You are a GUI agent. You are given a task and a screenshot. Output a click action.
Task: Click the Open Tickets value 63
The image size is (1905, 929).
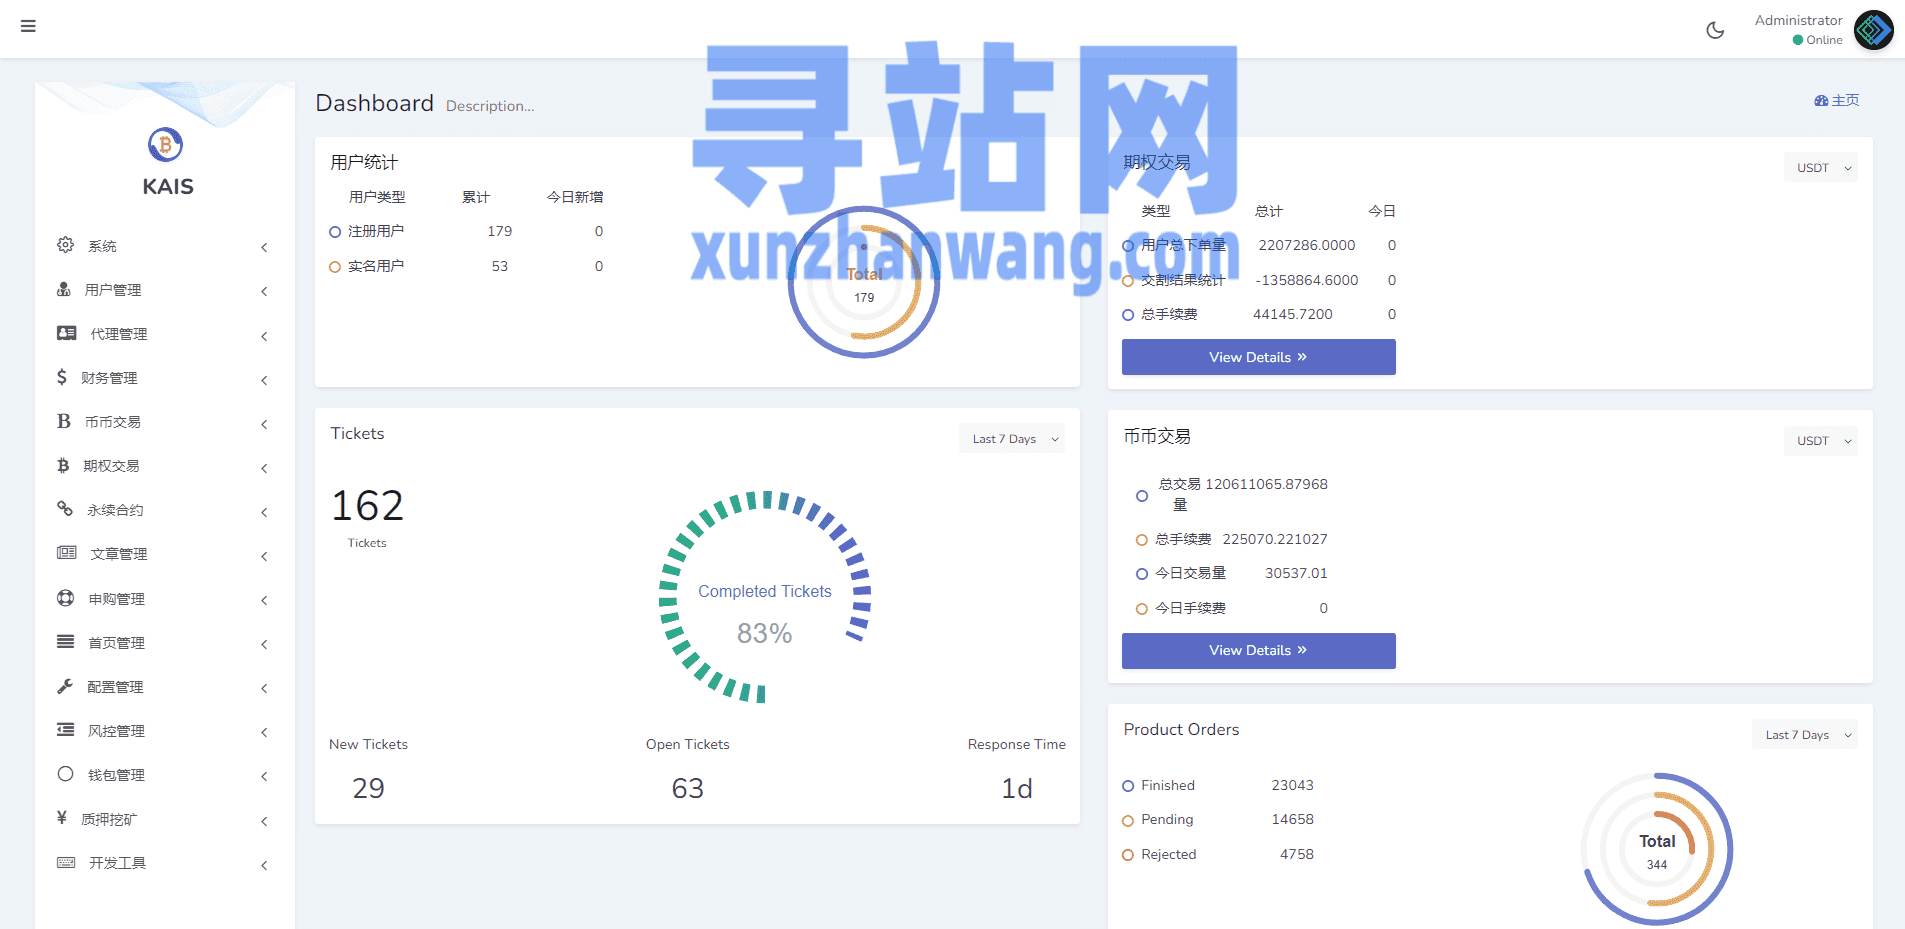[x=687, y=788]
